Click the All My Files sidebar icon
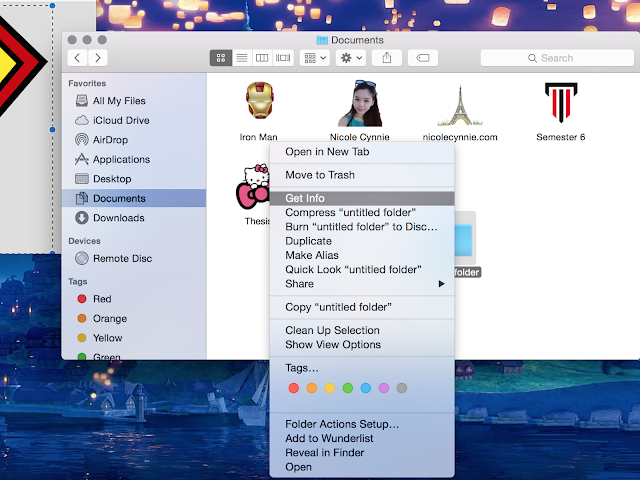This screenshot has height=480, width=640. 82,100
